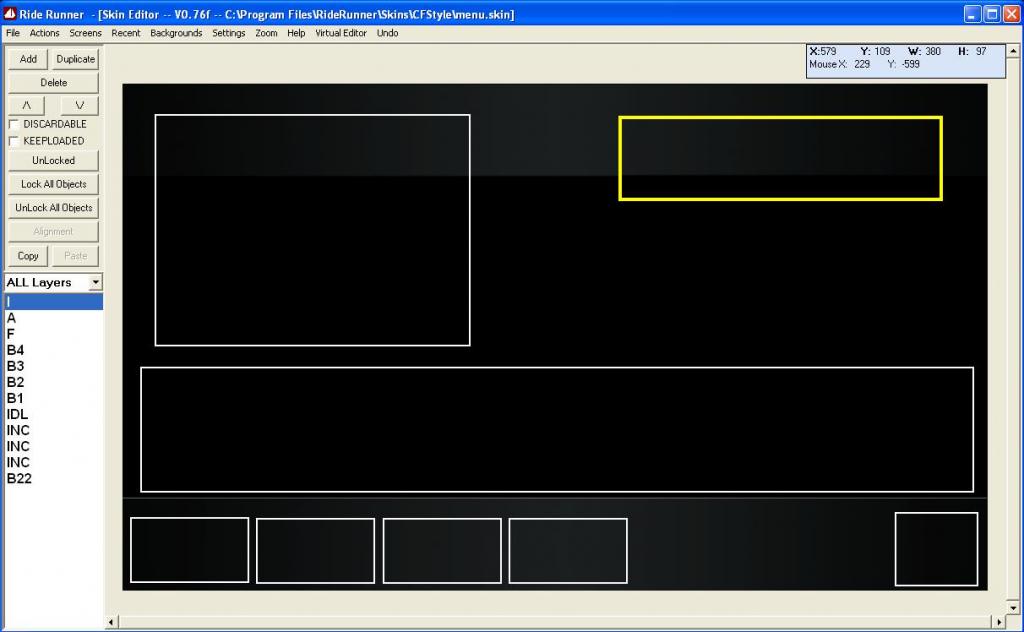Click the horizontal scrollbar left arrow

pyautogui.click(x=111, y=622)
